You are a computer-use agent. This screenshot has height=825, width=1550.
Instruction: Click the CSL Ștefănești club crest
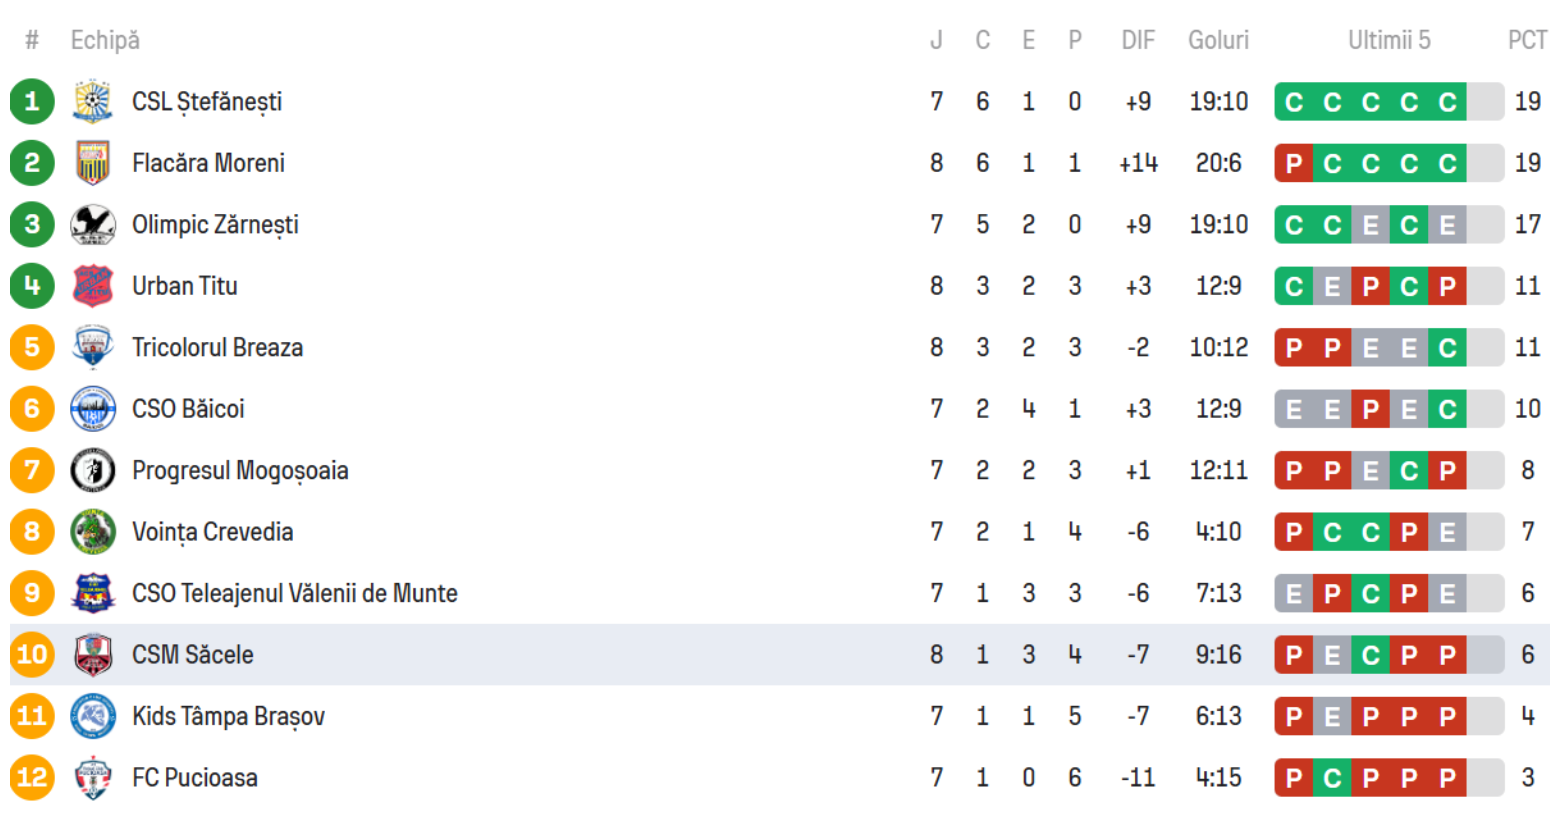[x=92, y=102]
